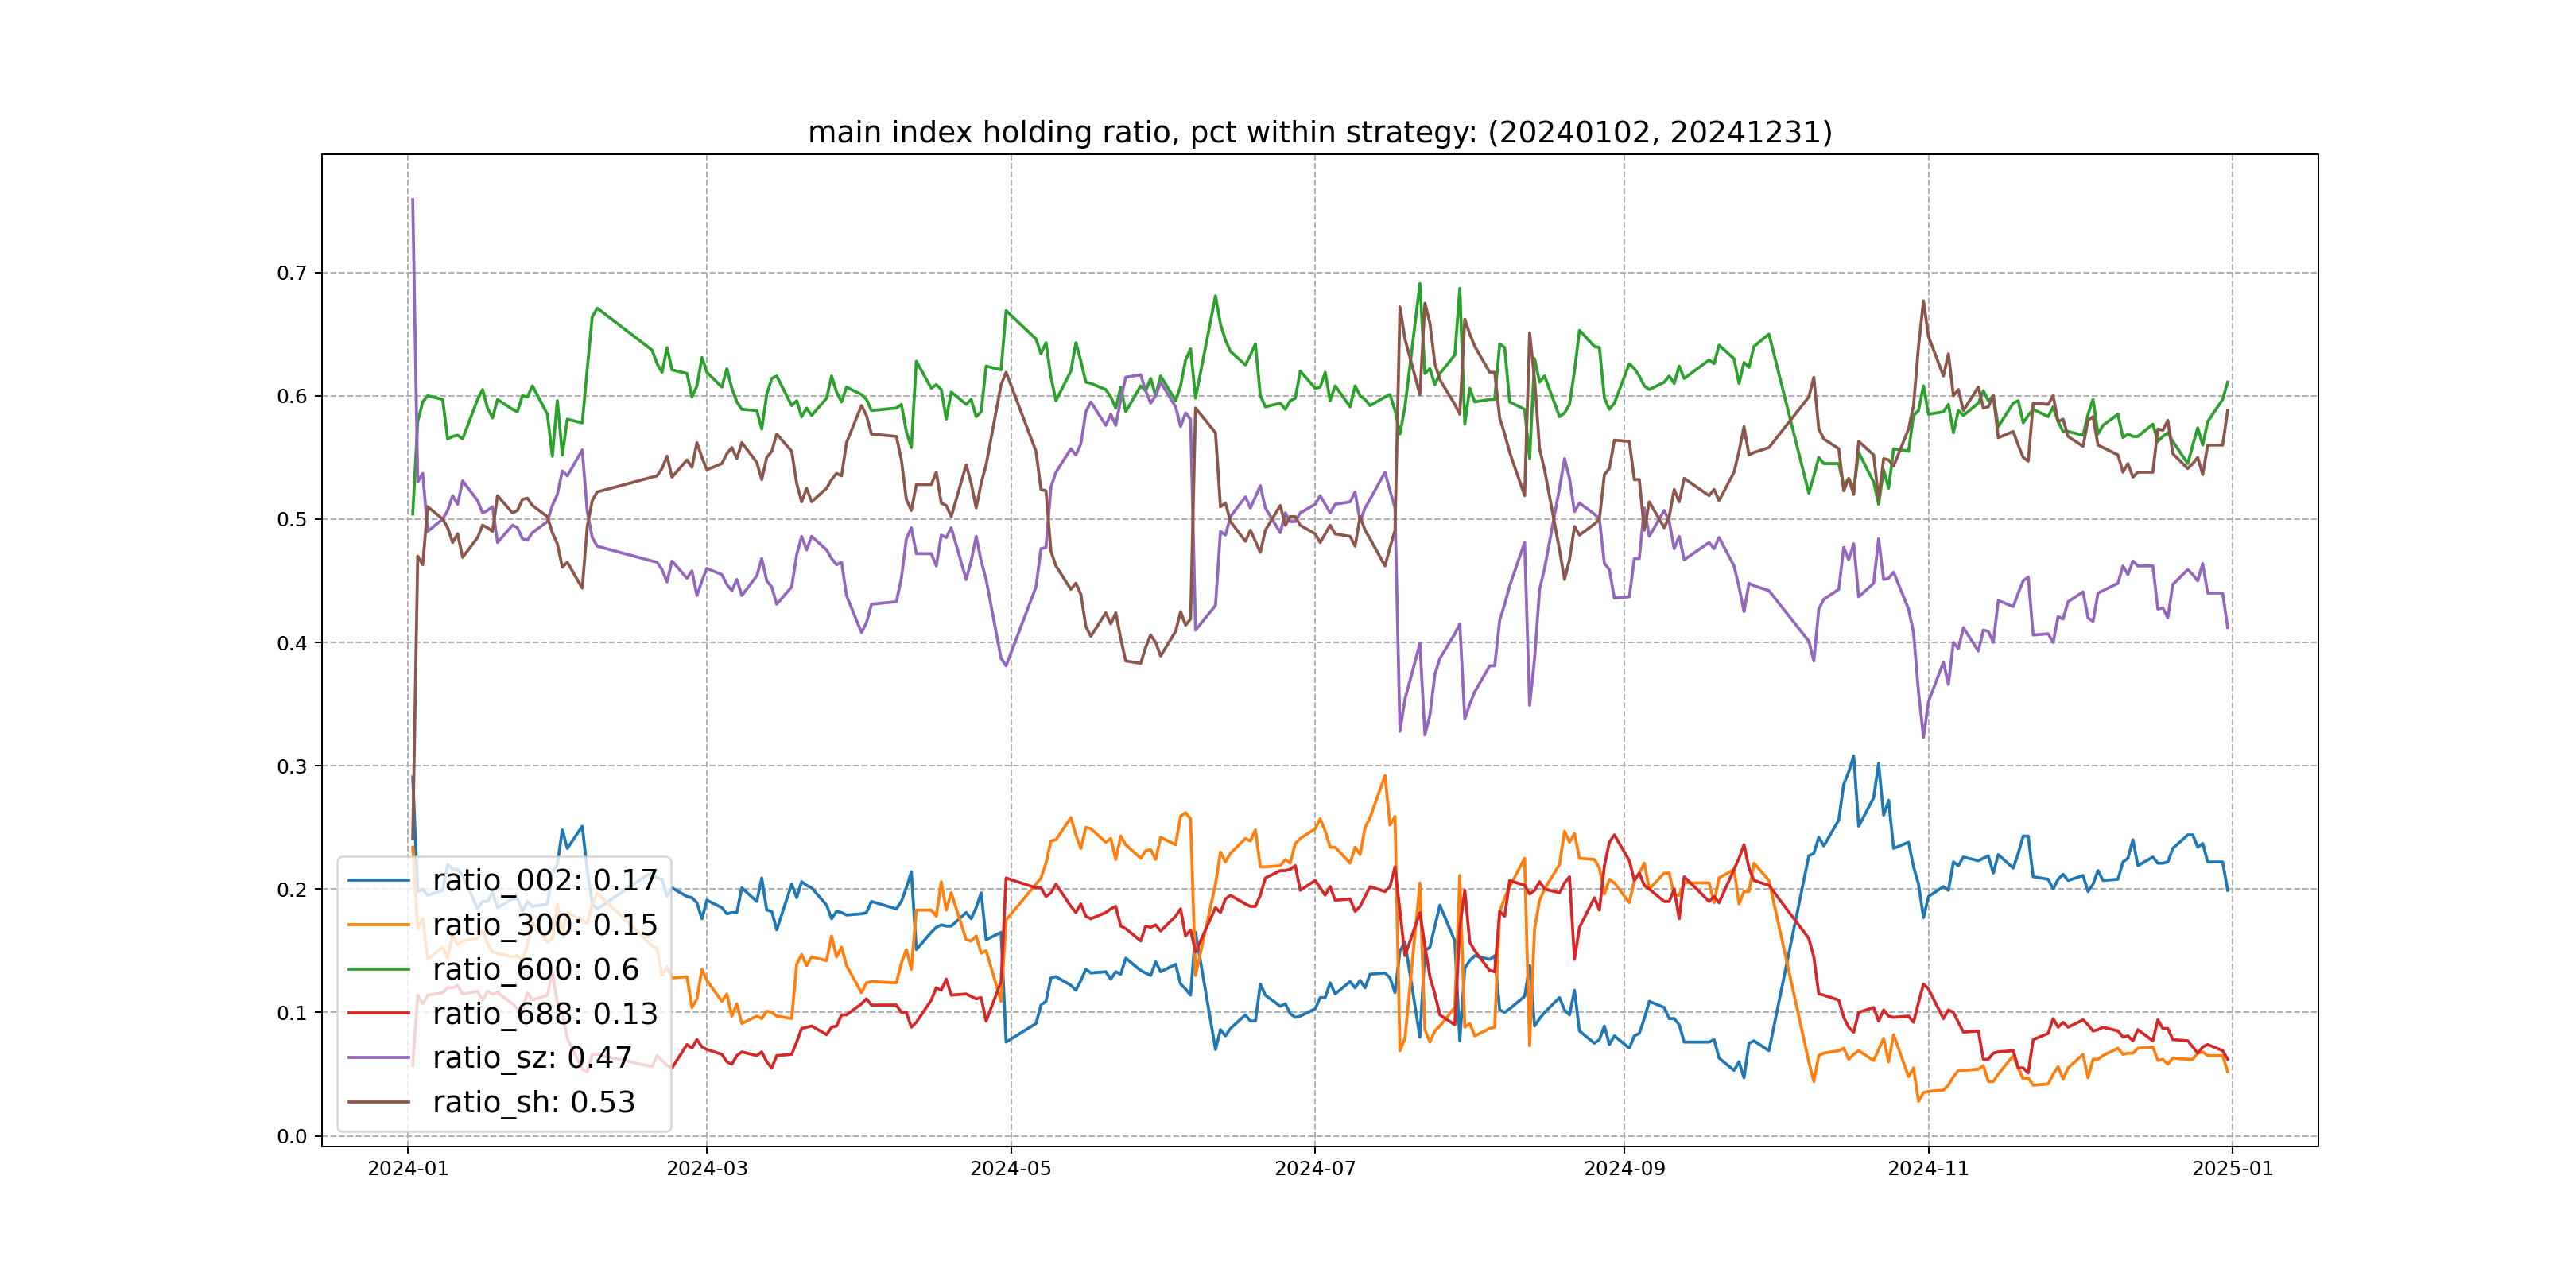Viewport: 2576px width, 1288px height.
Task: Select the 'ratio_600: 0.6' legend label
Action: 535,969
